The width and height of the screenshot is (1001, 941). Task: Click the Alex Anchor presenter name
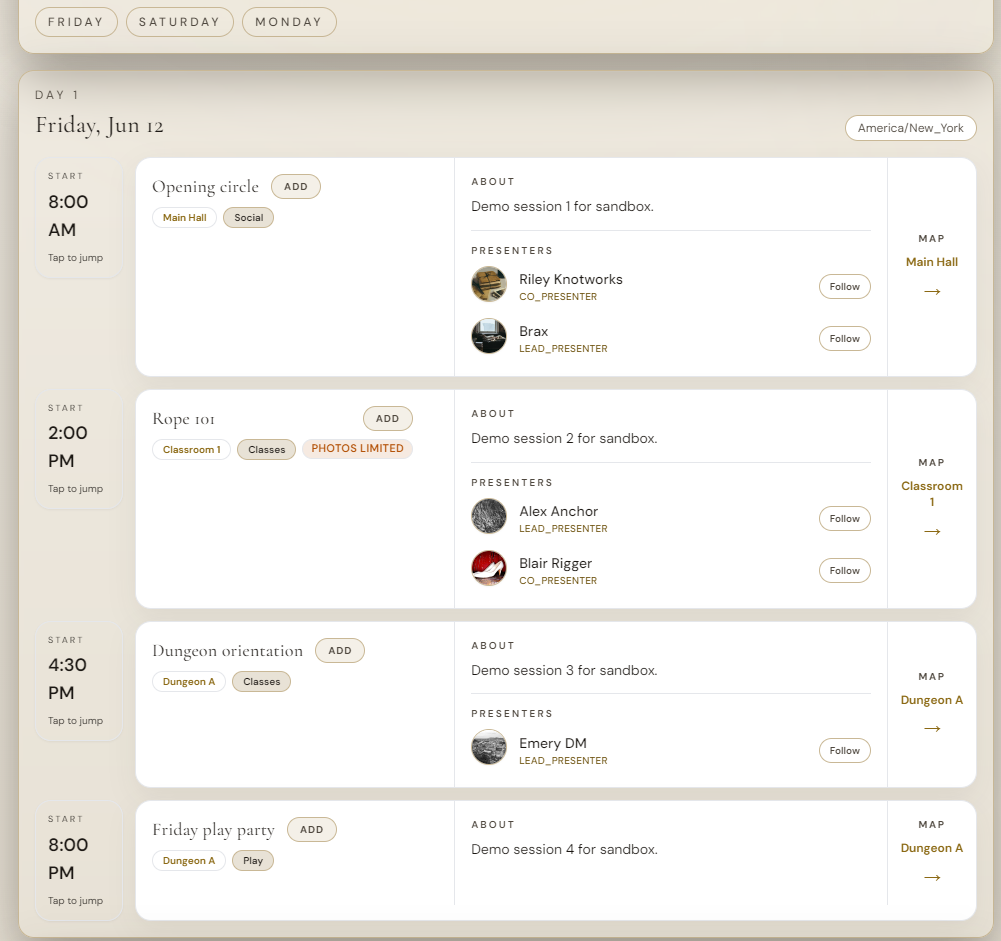(x=559, y=511)
